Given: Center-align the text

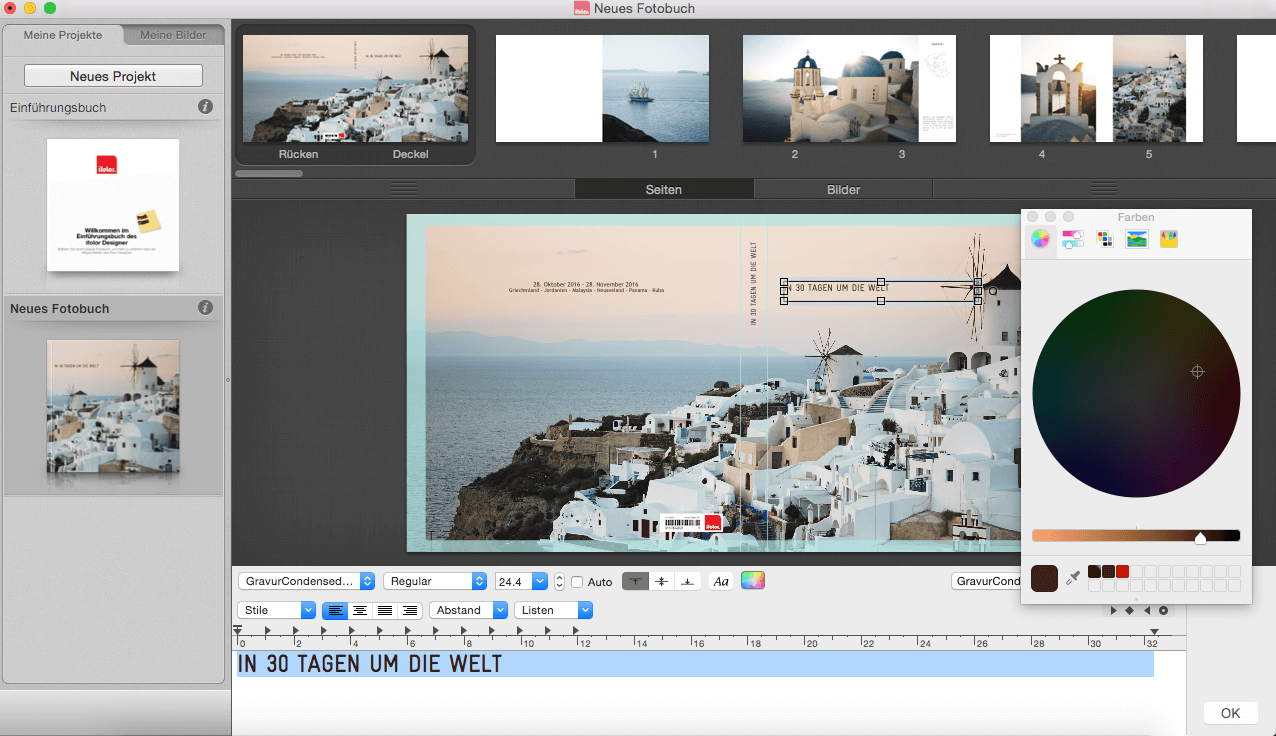Looking at the screenshot, I should click(360, 610).
